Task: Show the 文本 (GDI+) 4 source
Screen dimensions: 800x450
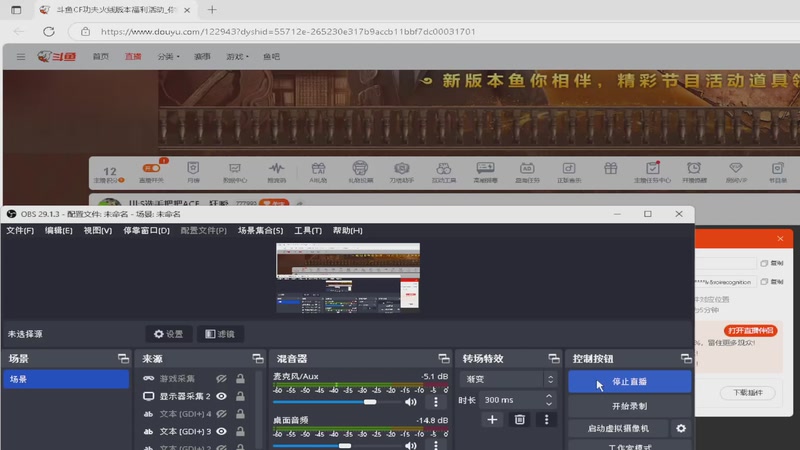Action: pyautogui.click(x=221, y=414)
